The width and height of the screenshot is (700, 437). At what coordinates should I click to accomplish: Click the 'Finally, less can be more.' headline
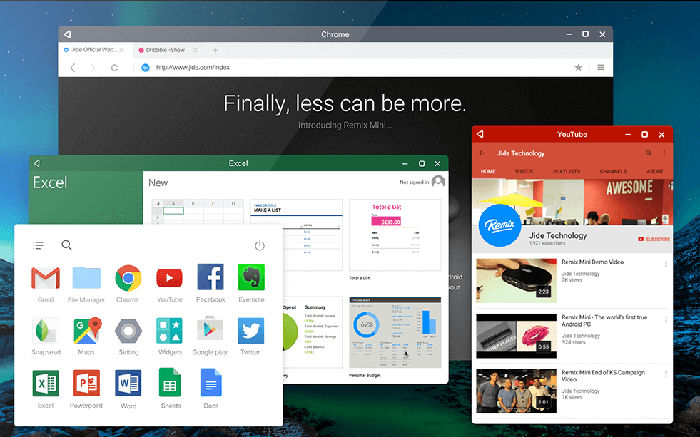[345, 104]
